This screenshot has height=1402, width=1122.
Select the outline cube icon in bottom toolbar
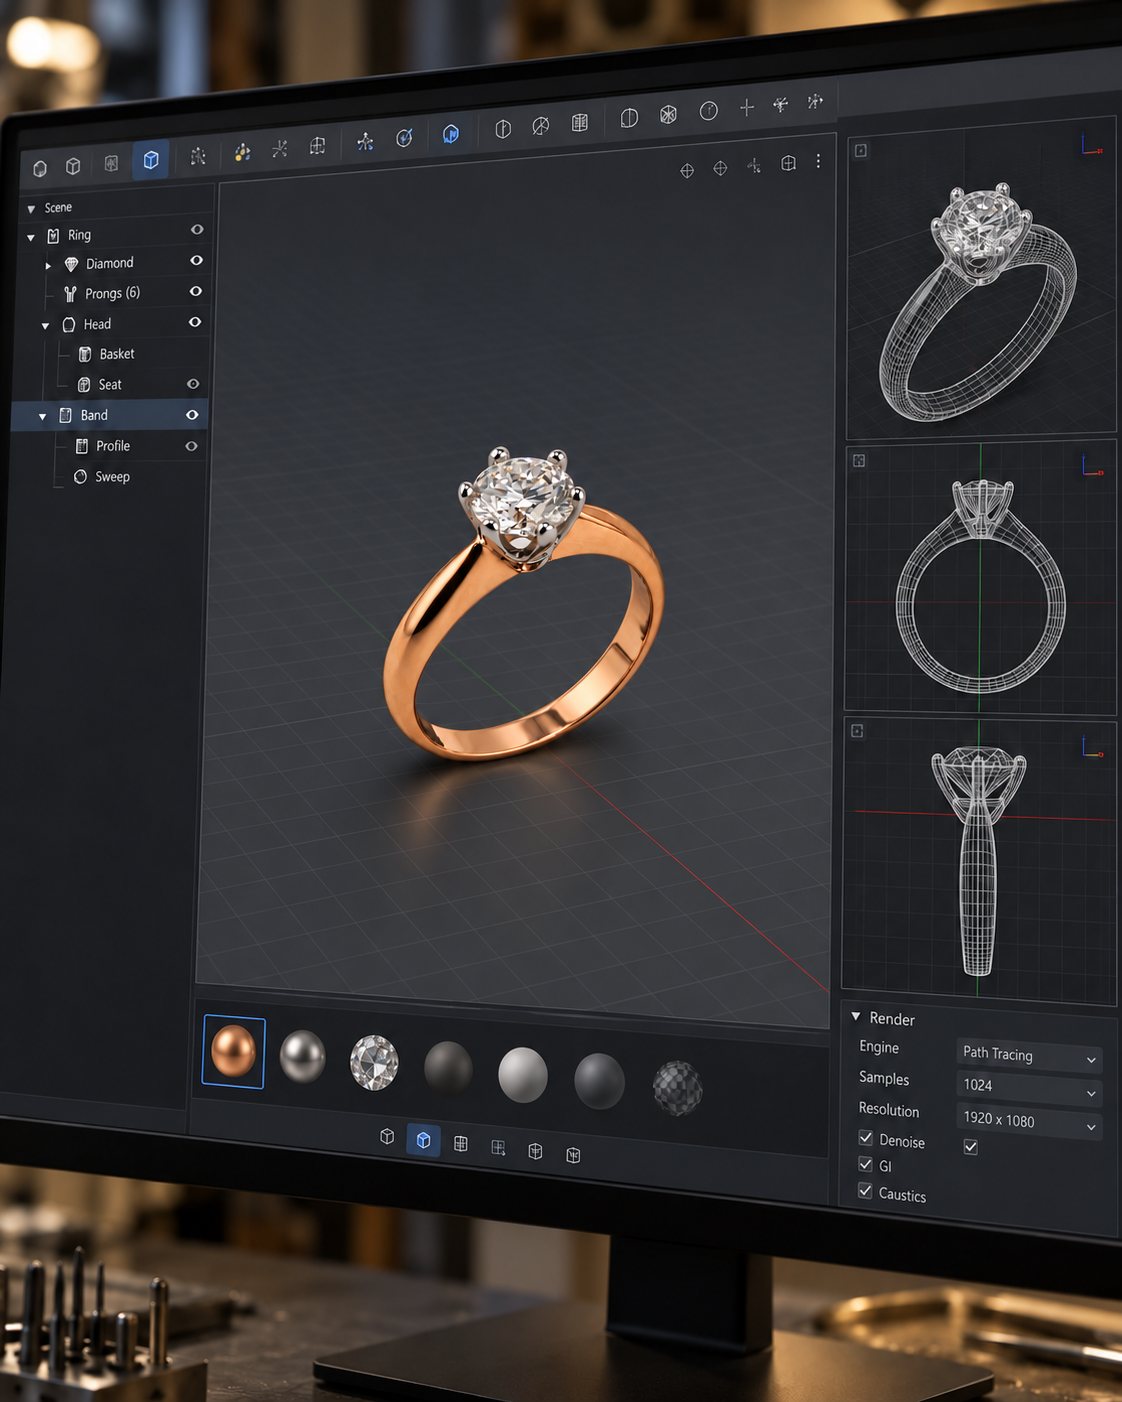click(387, 1136)
